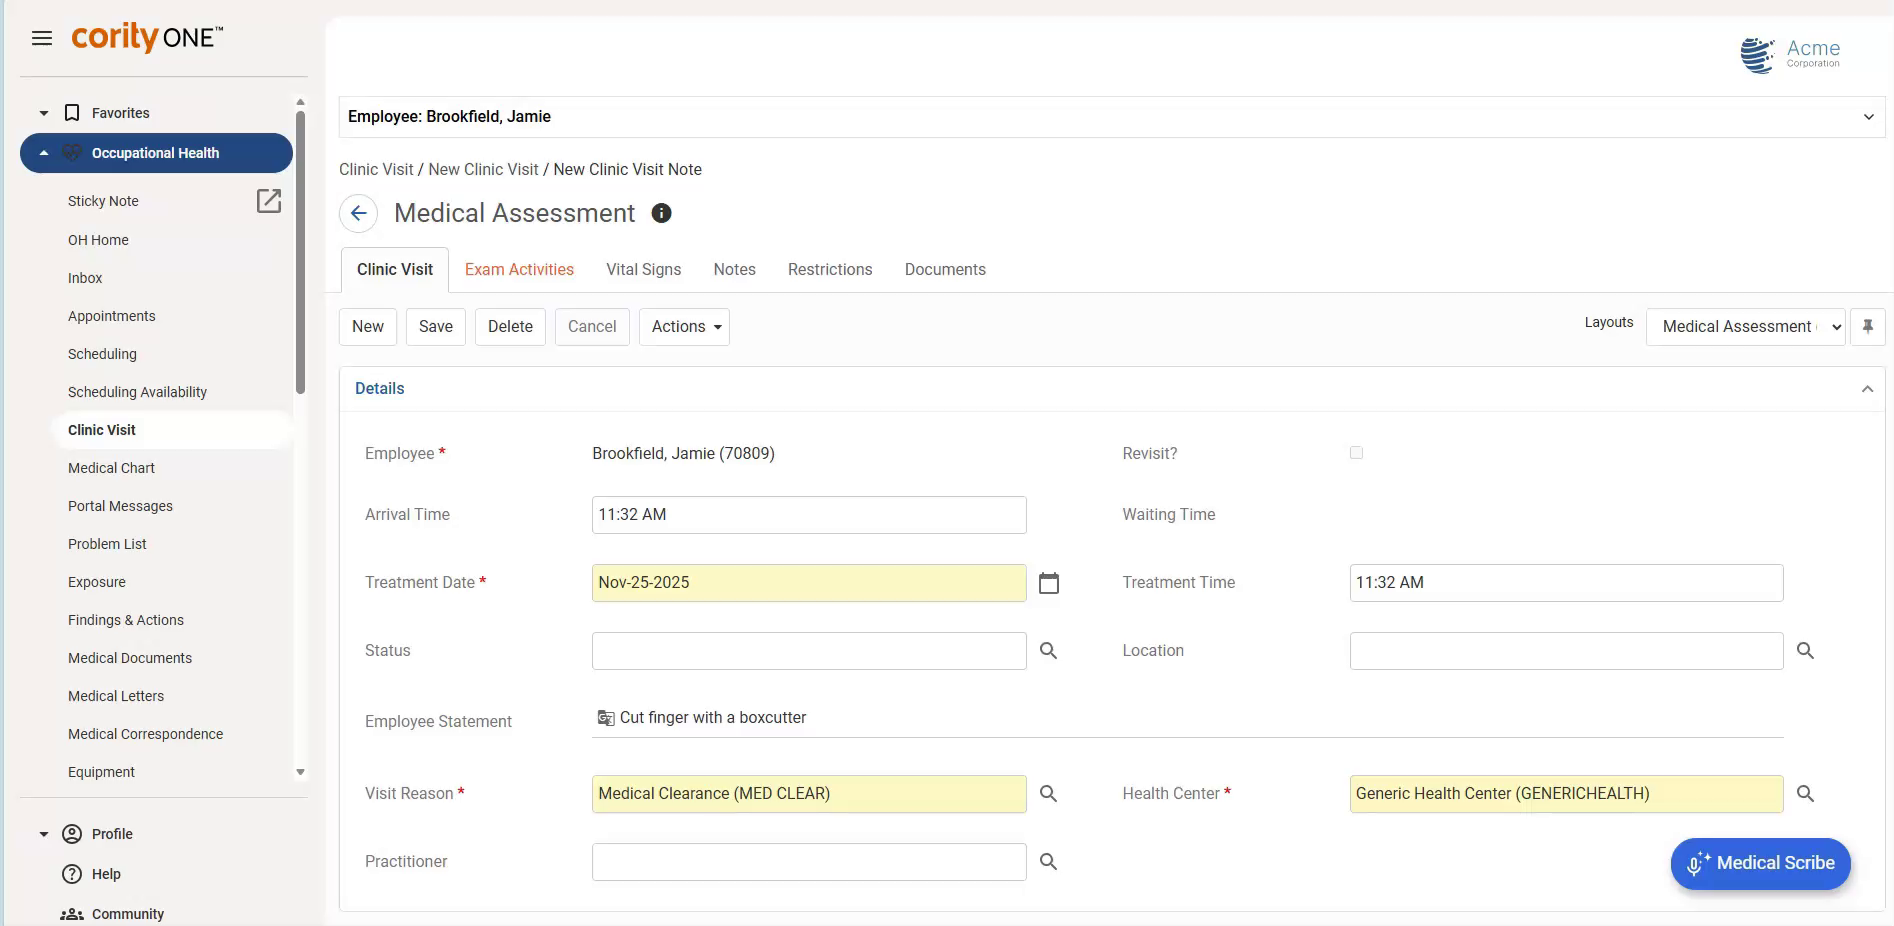Open the navigation hamburger menu
The image size is (1894, 926).
[x=42, y=38]
